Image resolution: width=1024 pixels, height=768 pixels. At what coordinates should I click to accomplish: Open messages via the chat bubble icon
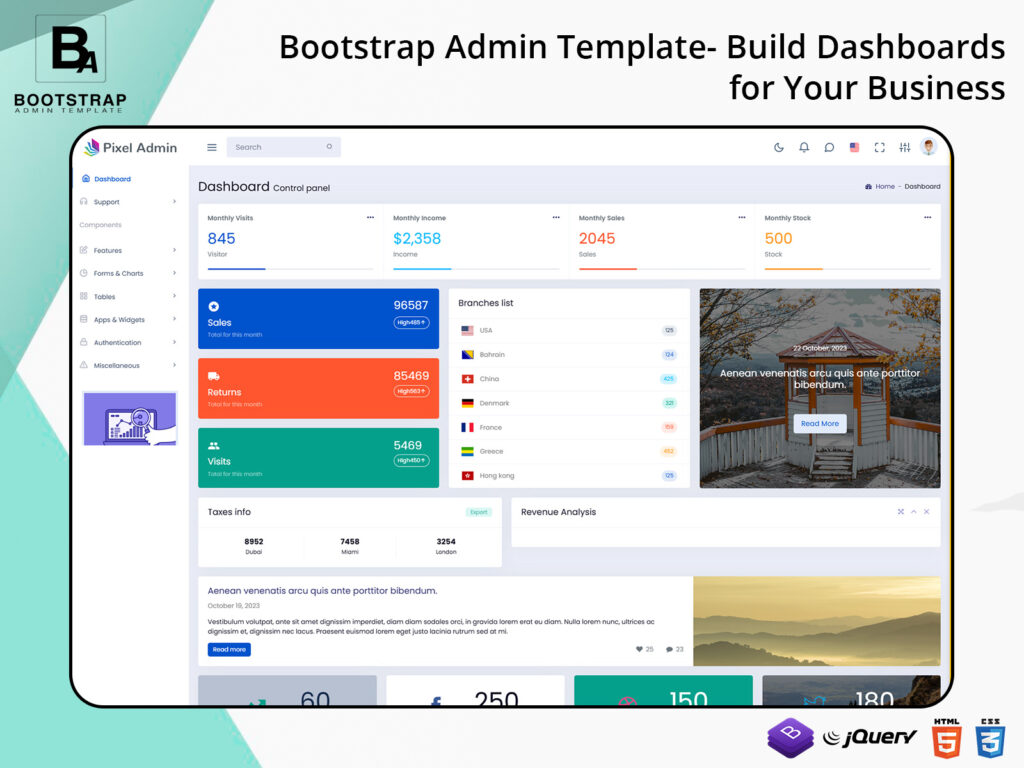[x=829, y=147]
